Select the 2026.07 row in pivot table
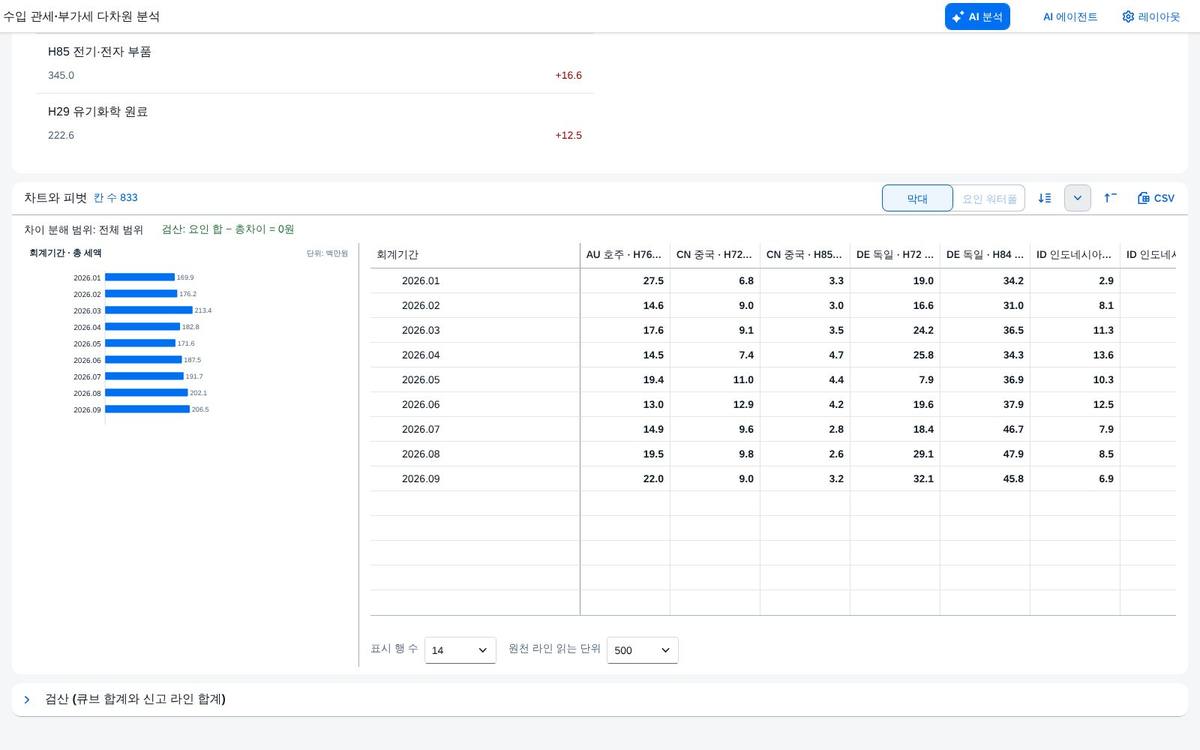 pos(773,429)
